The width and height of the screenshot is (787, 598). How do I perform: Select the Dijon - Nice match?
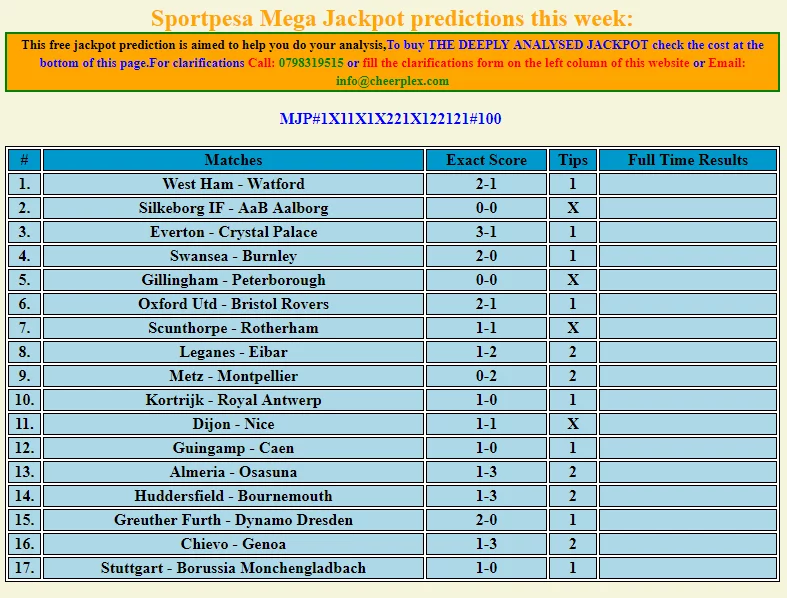(x=233, y=424)
